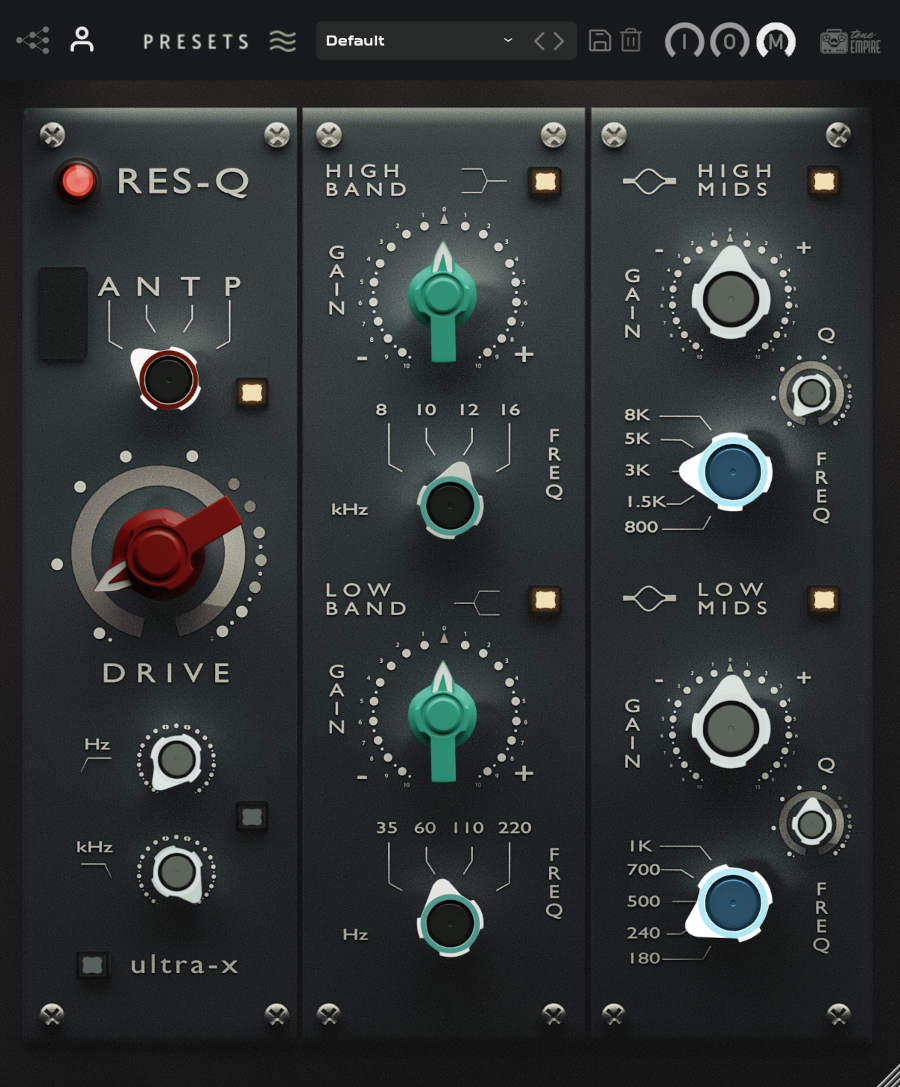Click the input level (I) meter knob
The width and height of the screenshot is (900, 1087).
tap(684, 42)
